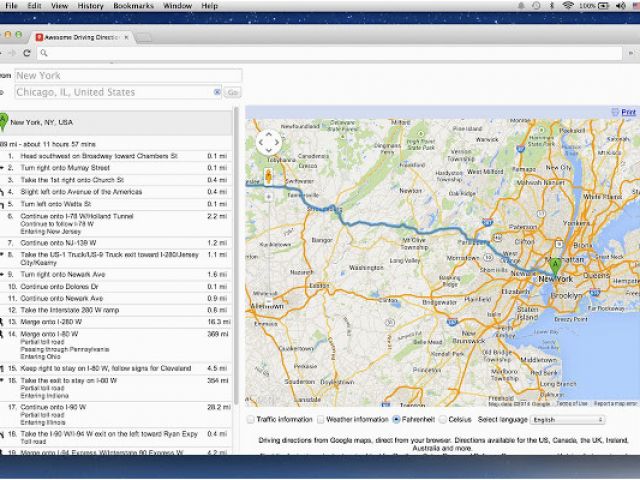Click the From field containing New York
This screenshot has width=640, height=480.
pyautogui.click(x=128, y=76)
